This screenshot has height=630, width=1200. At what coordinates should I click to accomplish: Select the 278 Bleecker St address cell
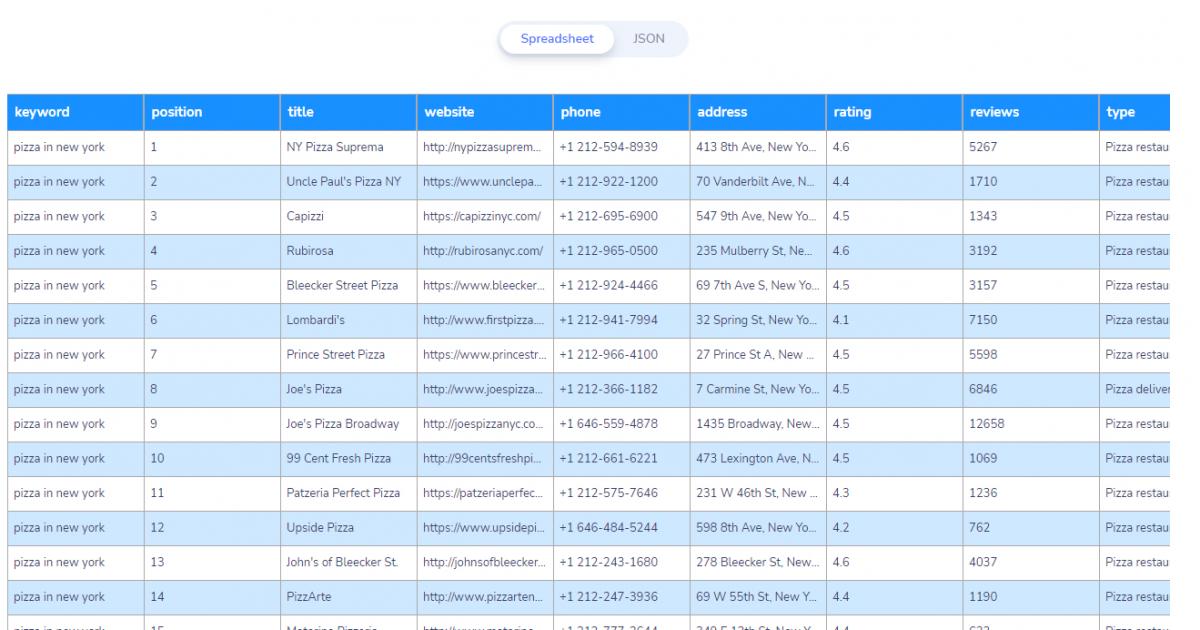click(x=758, y=563)
